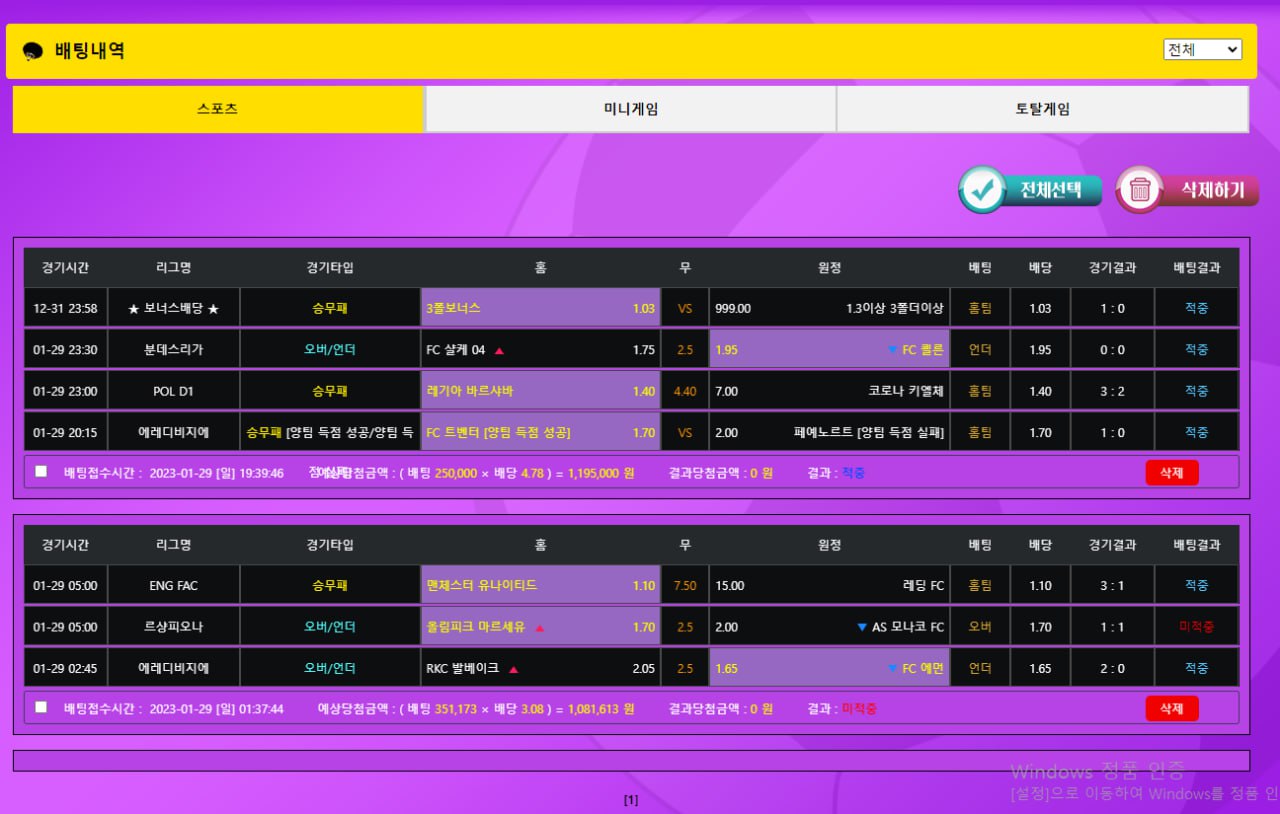
Task: Click page number [1] at the bottom
Action: pyautogui.click(x=631, y=800)
